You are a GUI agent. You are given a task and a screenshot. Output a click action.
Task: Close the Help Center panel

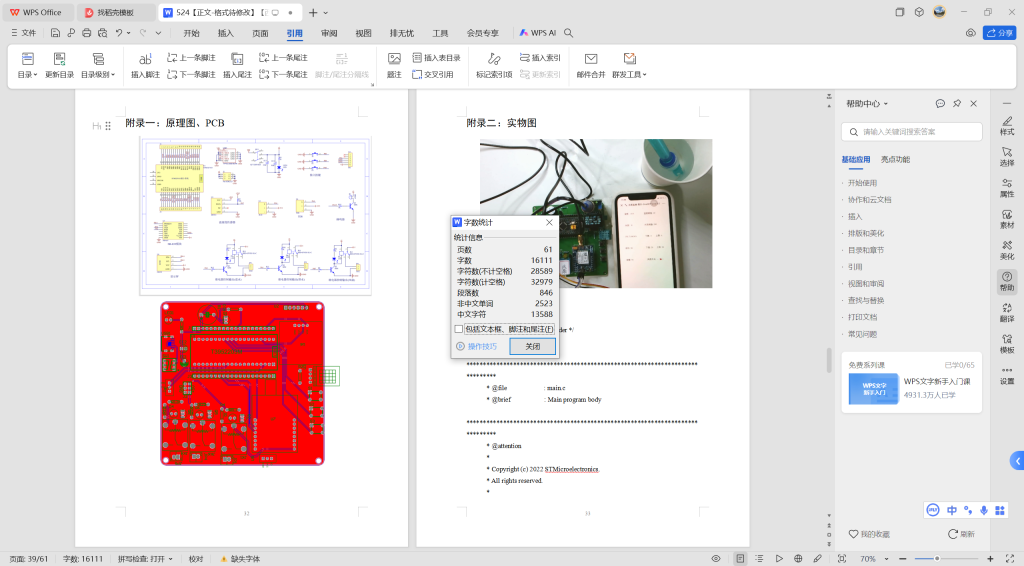[x=974, y=103]
